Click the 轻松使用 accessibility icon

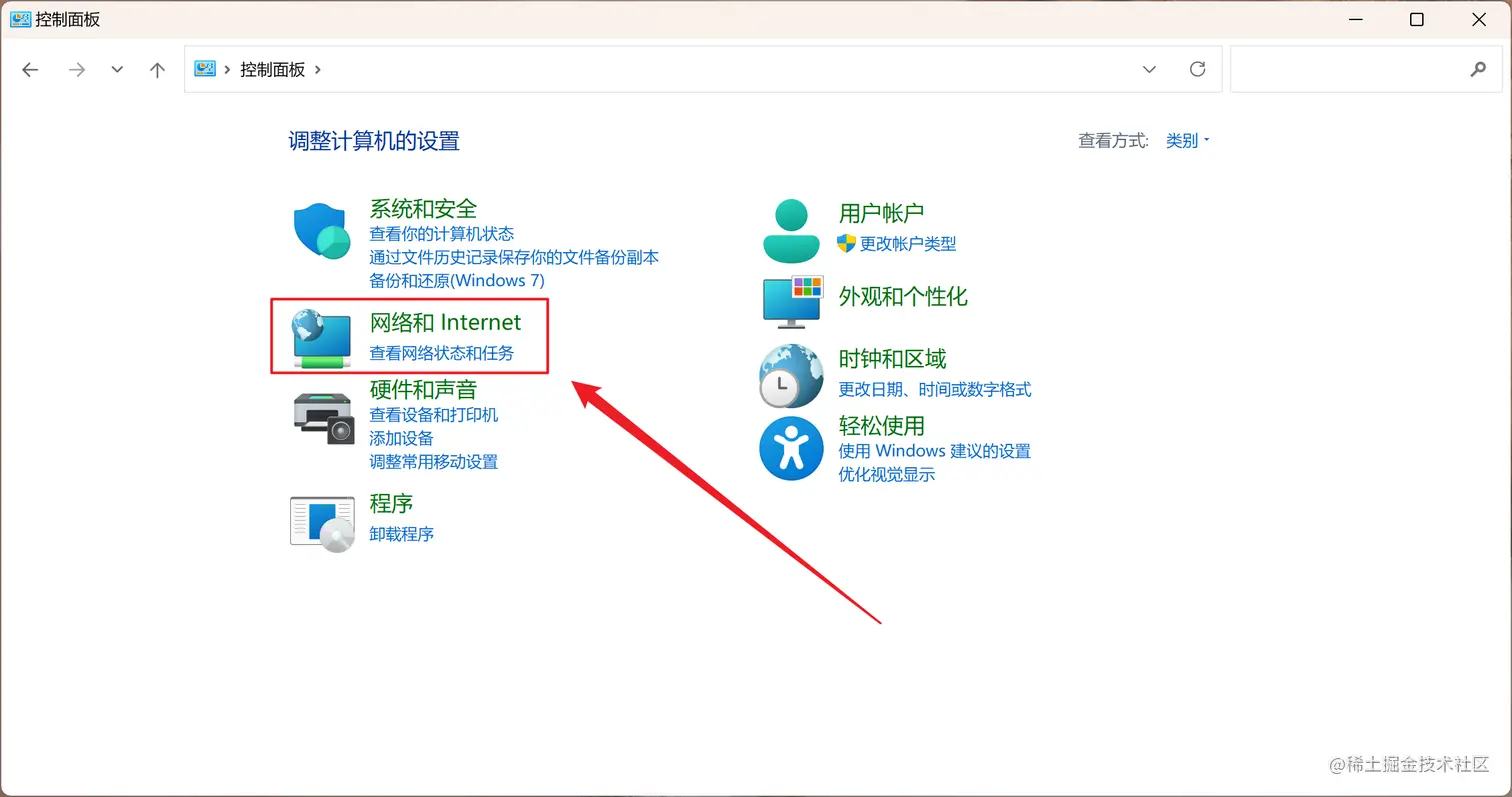[790, 448]
